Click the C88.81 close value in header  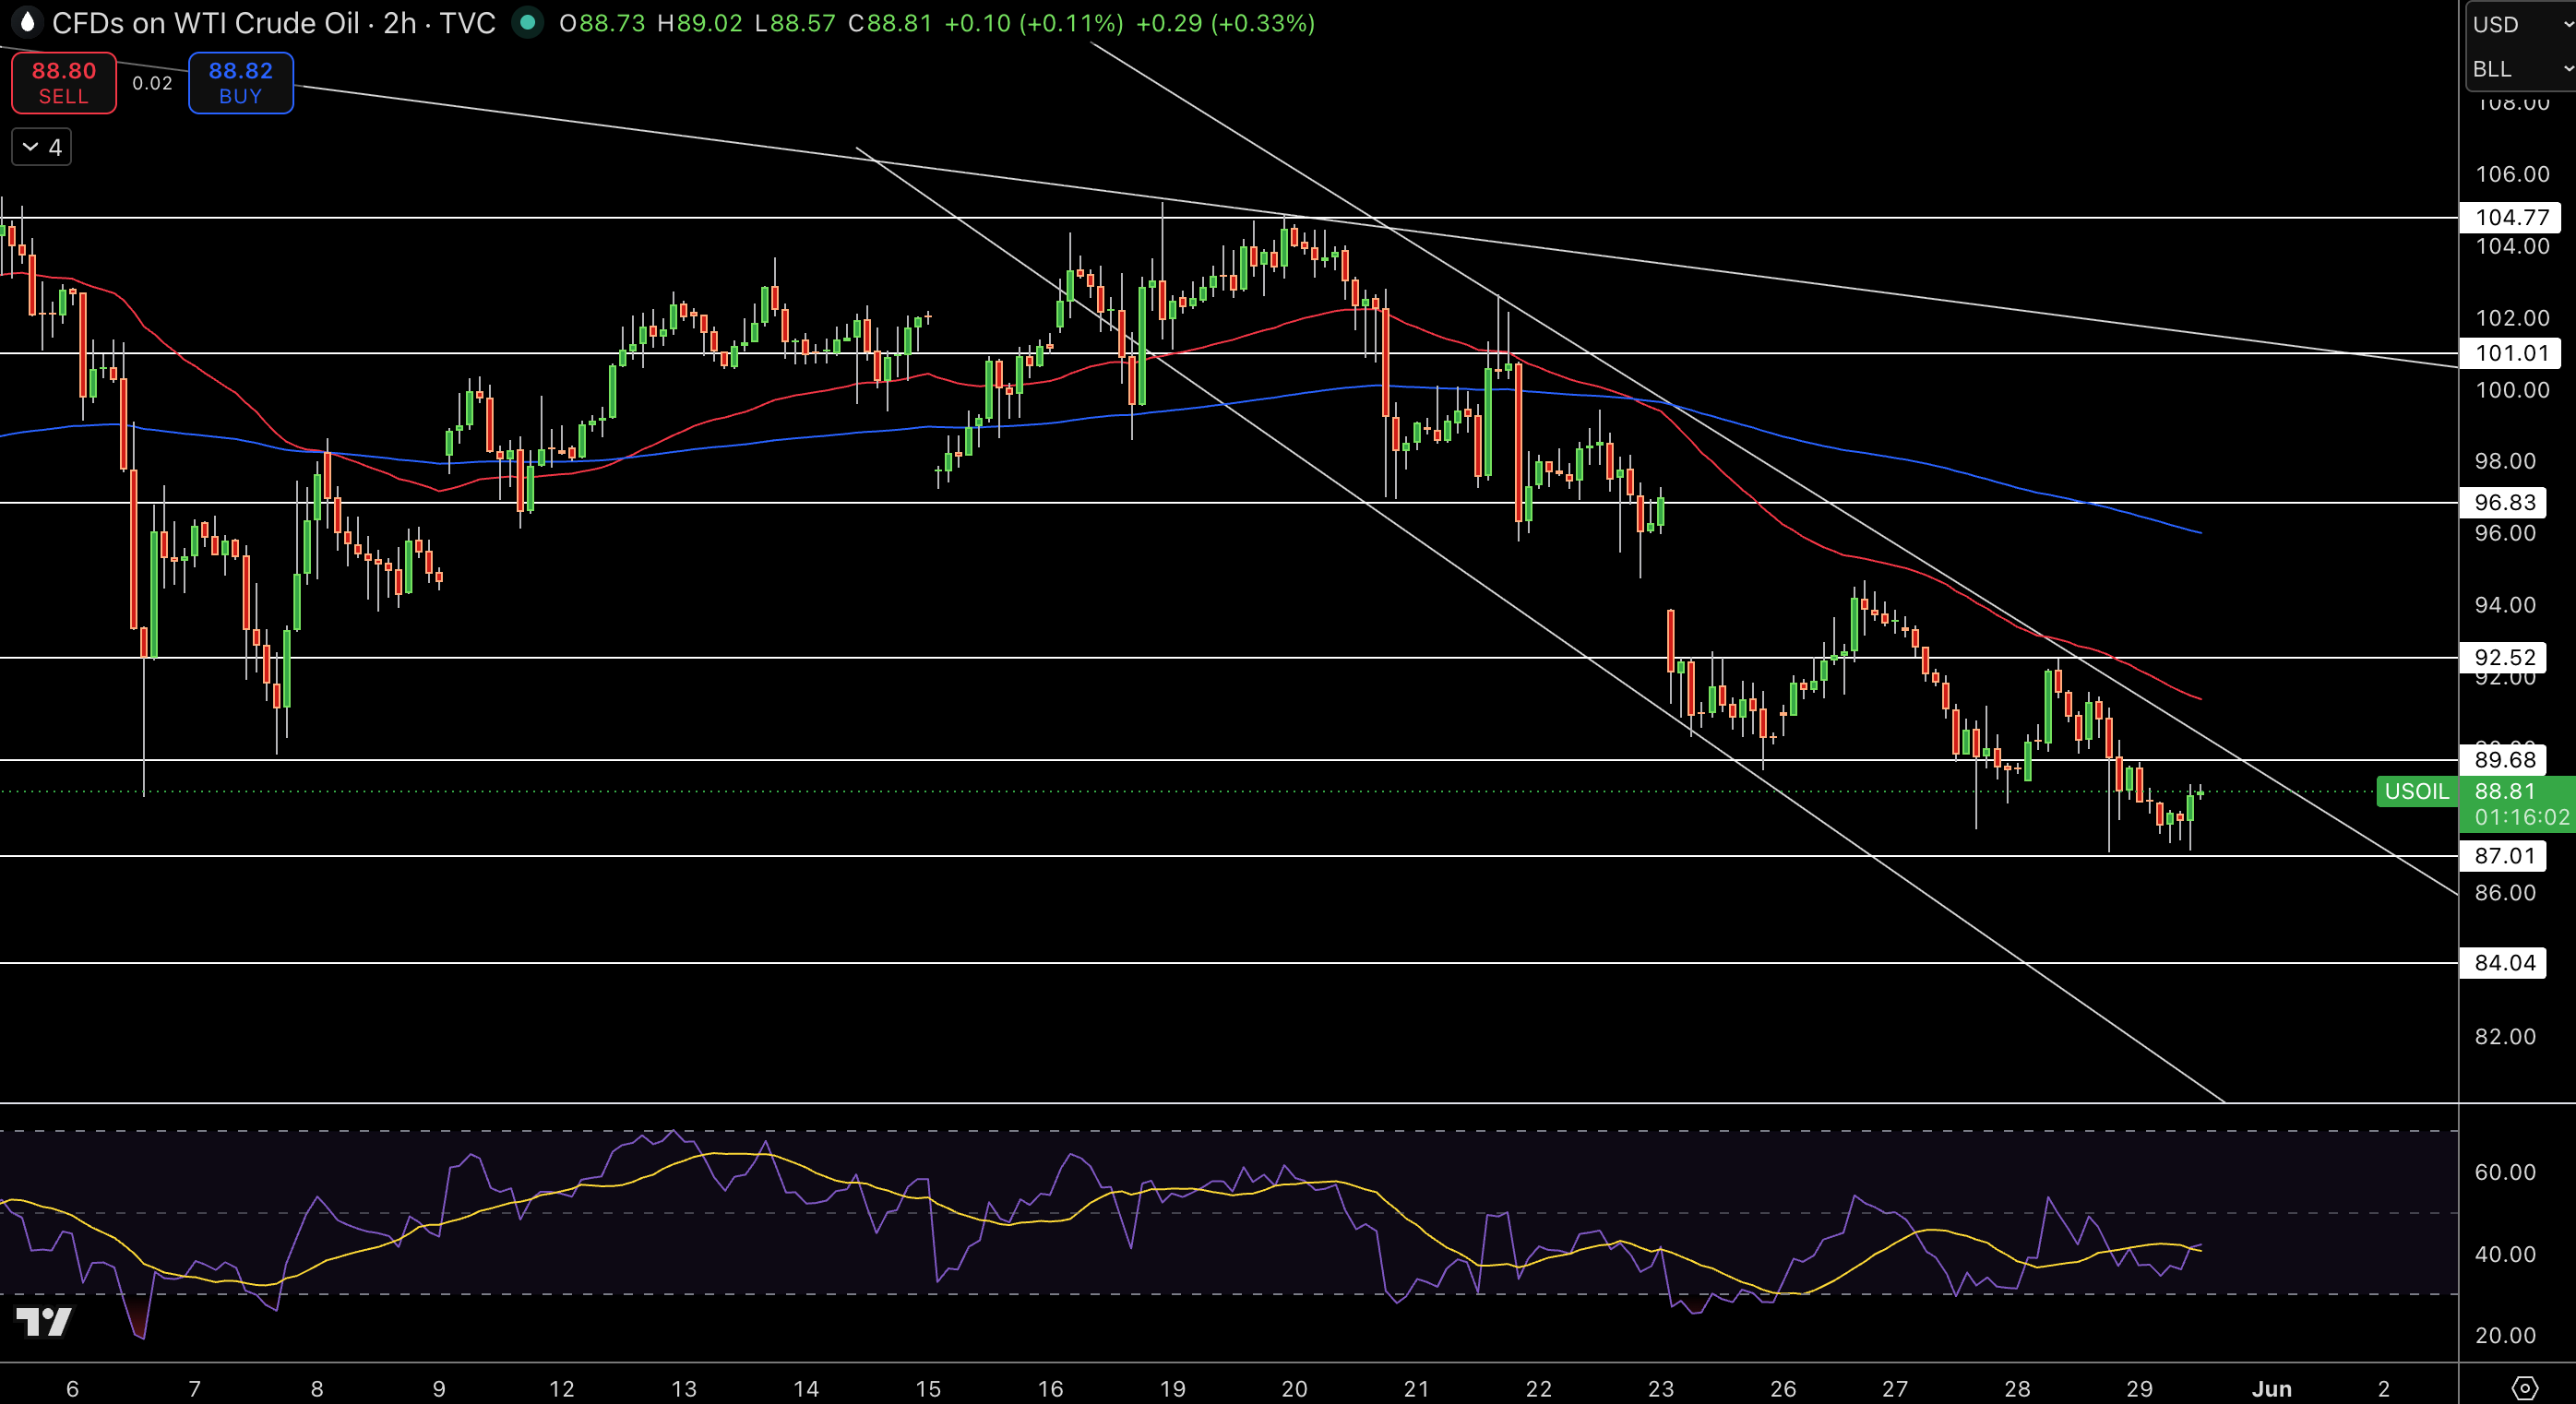[x=889, y=23]
